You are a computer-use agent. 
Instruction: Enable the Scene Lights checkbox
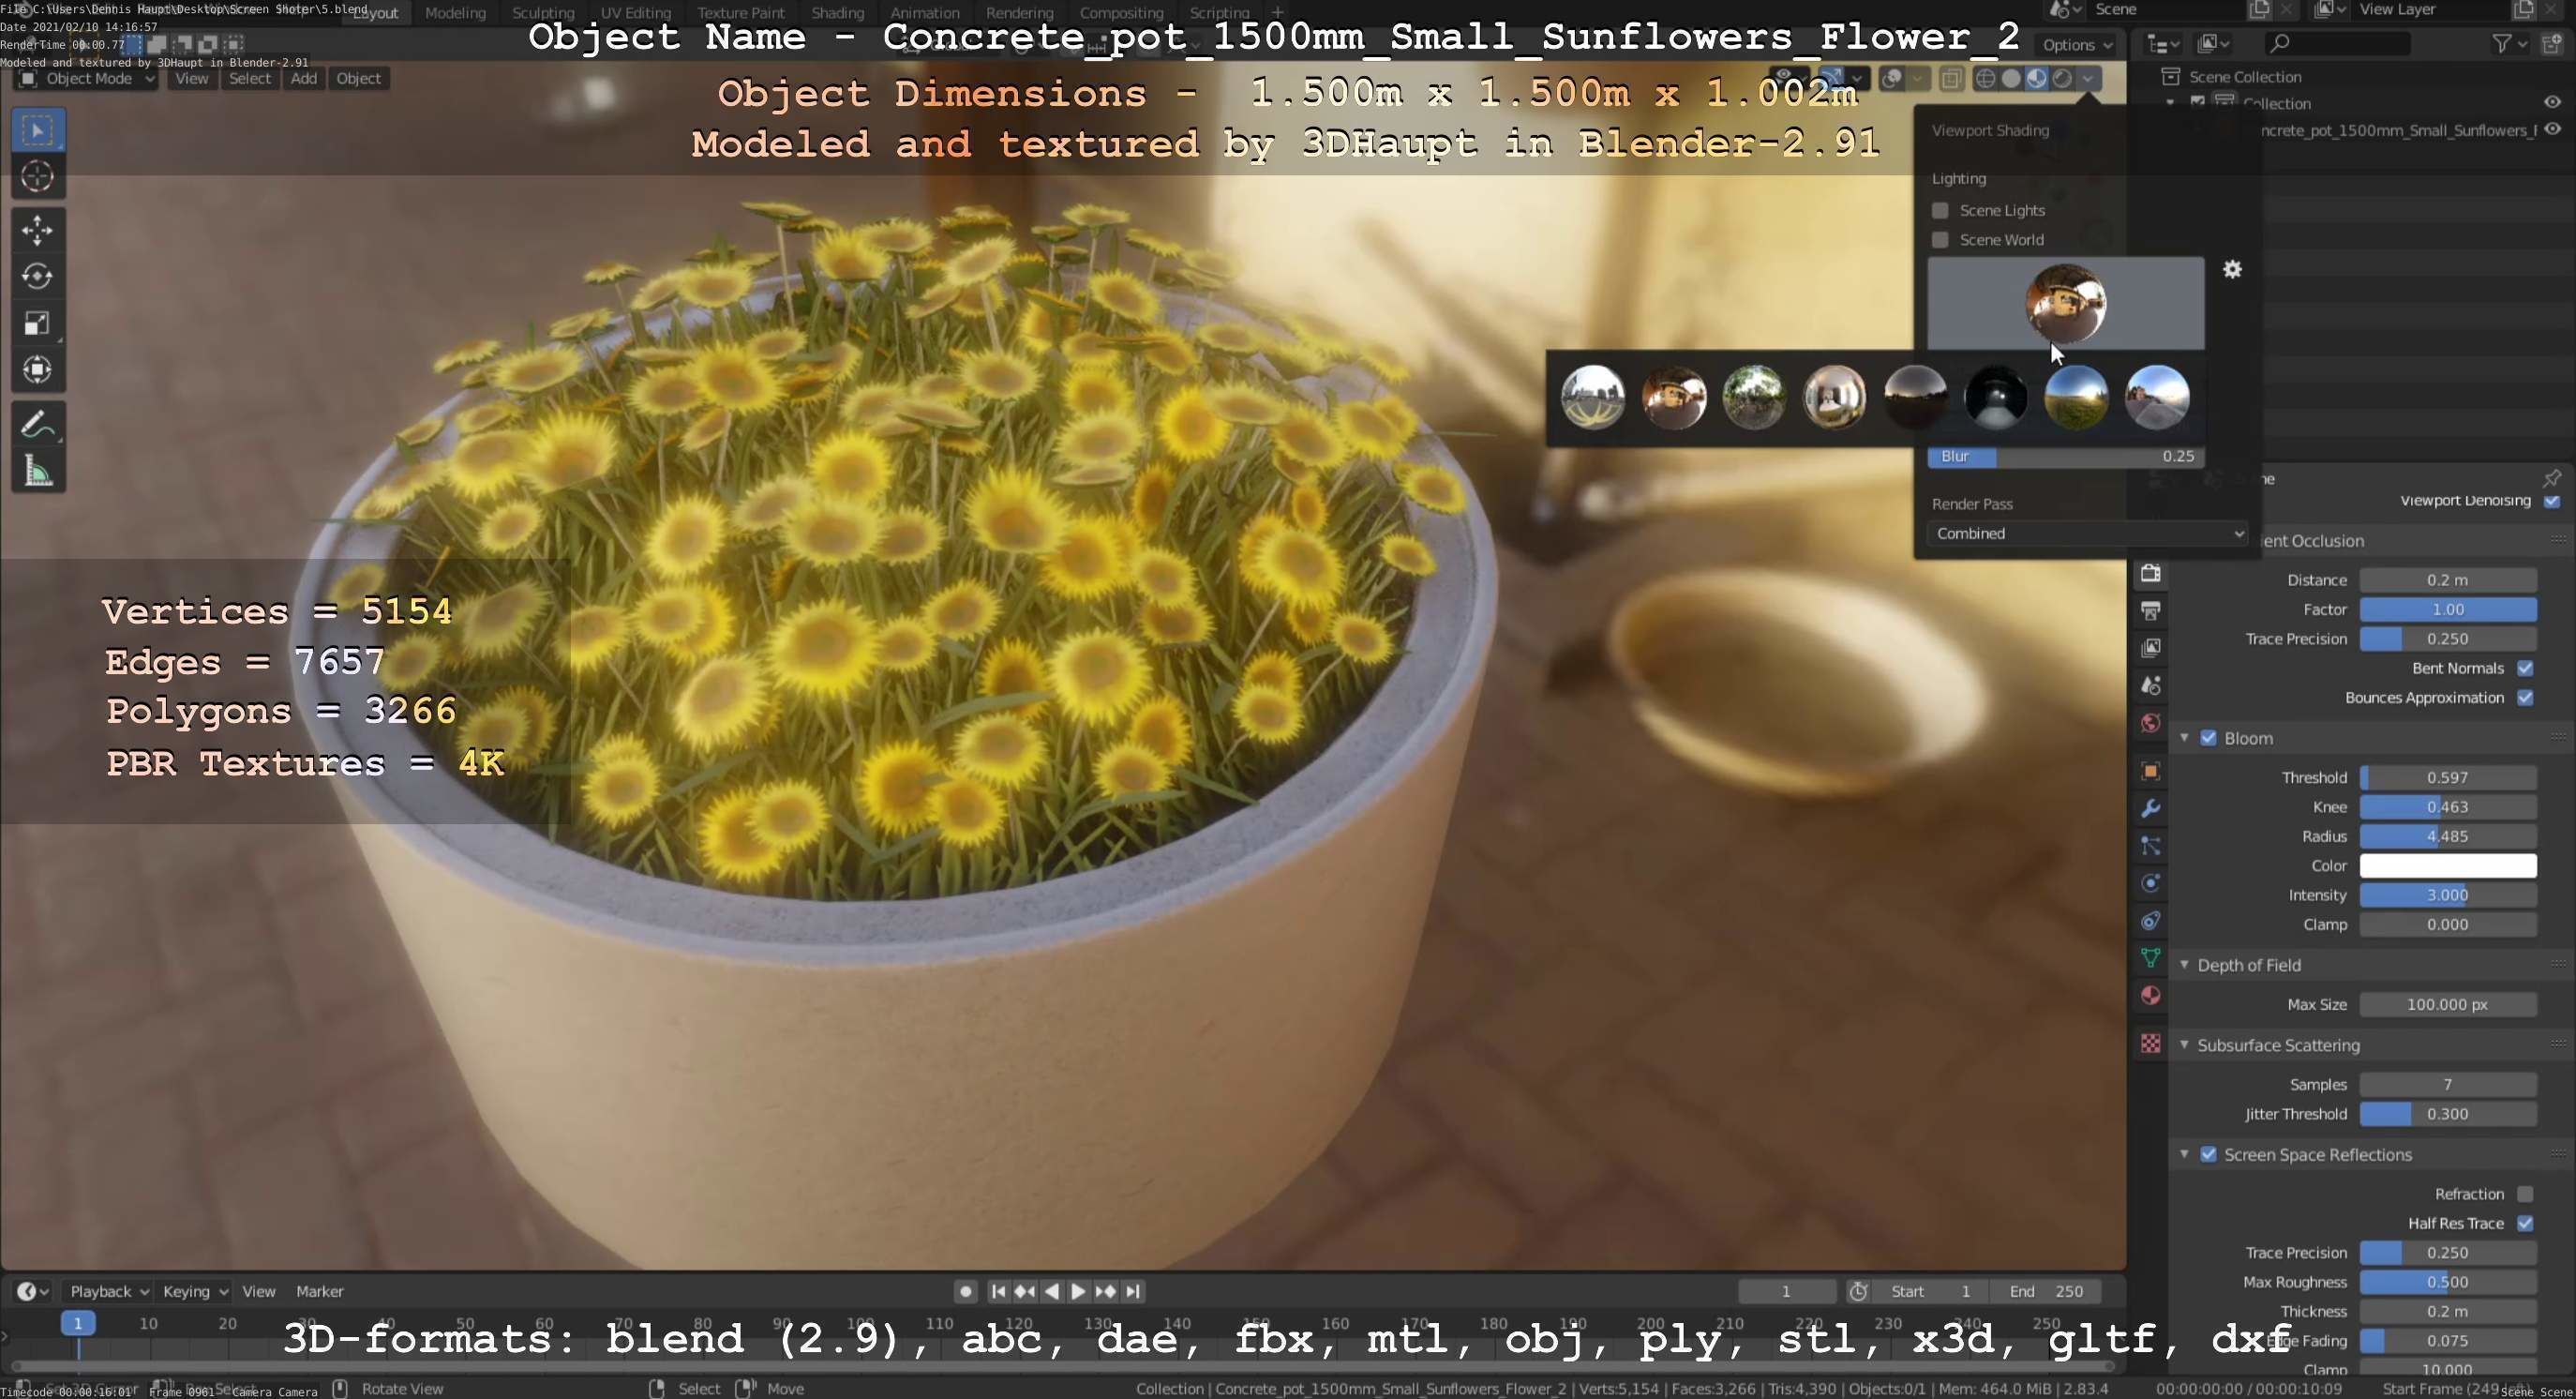[x=1940, y=211]
